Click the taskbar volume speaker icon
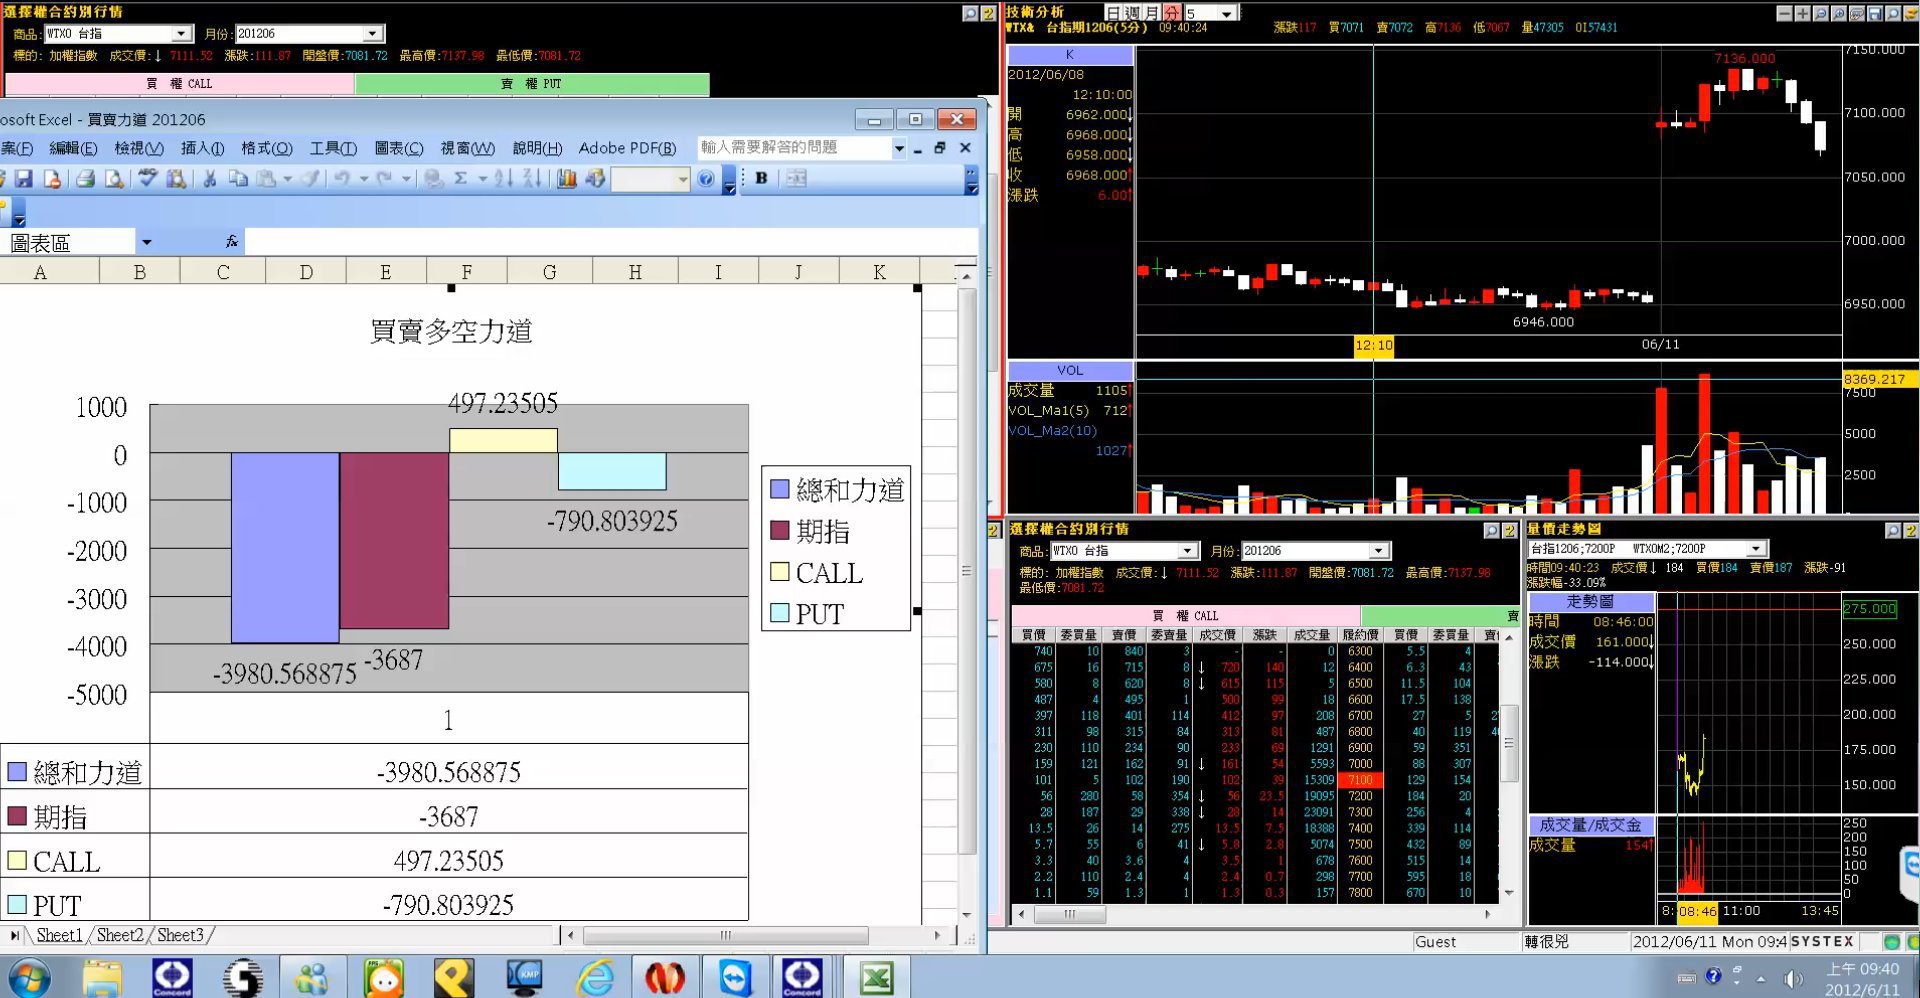This screenshot has height=998, width=1920. [1793, 978]
